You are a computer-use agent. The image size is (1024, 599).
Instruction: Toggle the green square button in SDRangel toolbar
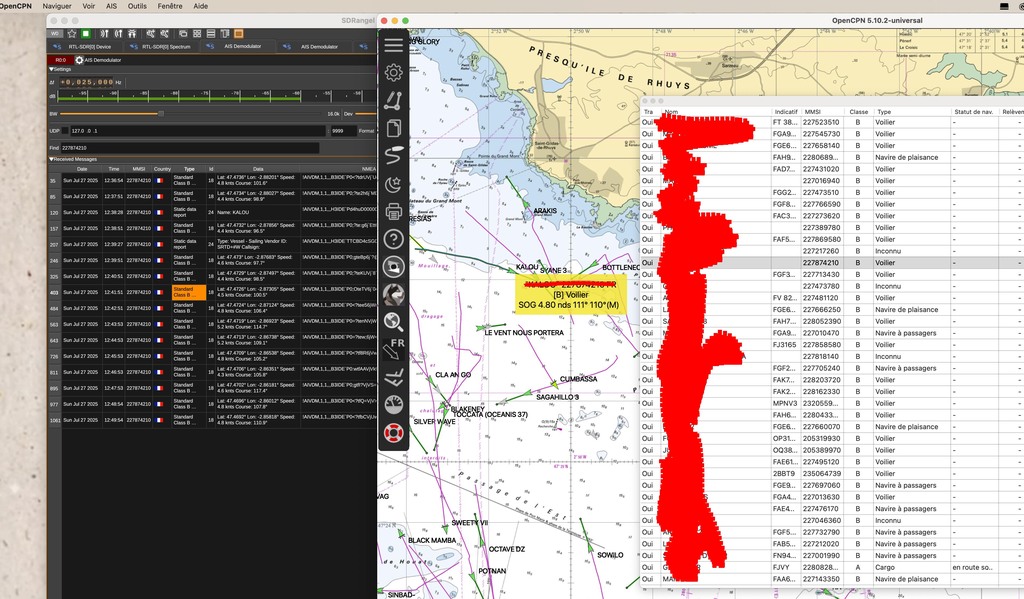click(x=86, y=33)
